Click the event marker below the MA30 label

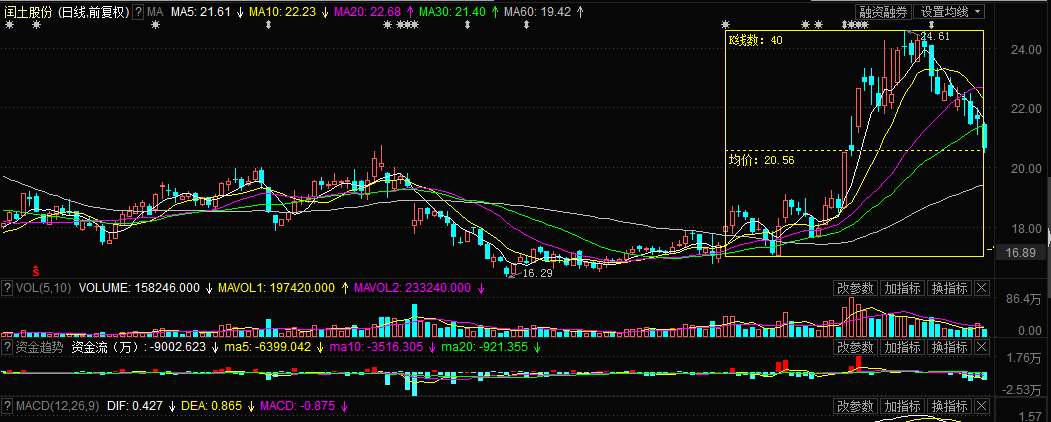pos(468,25)
